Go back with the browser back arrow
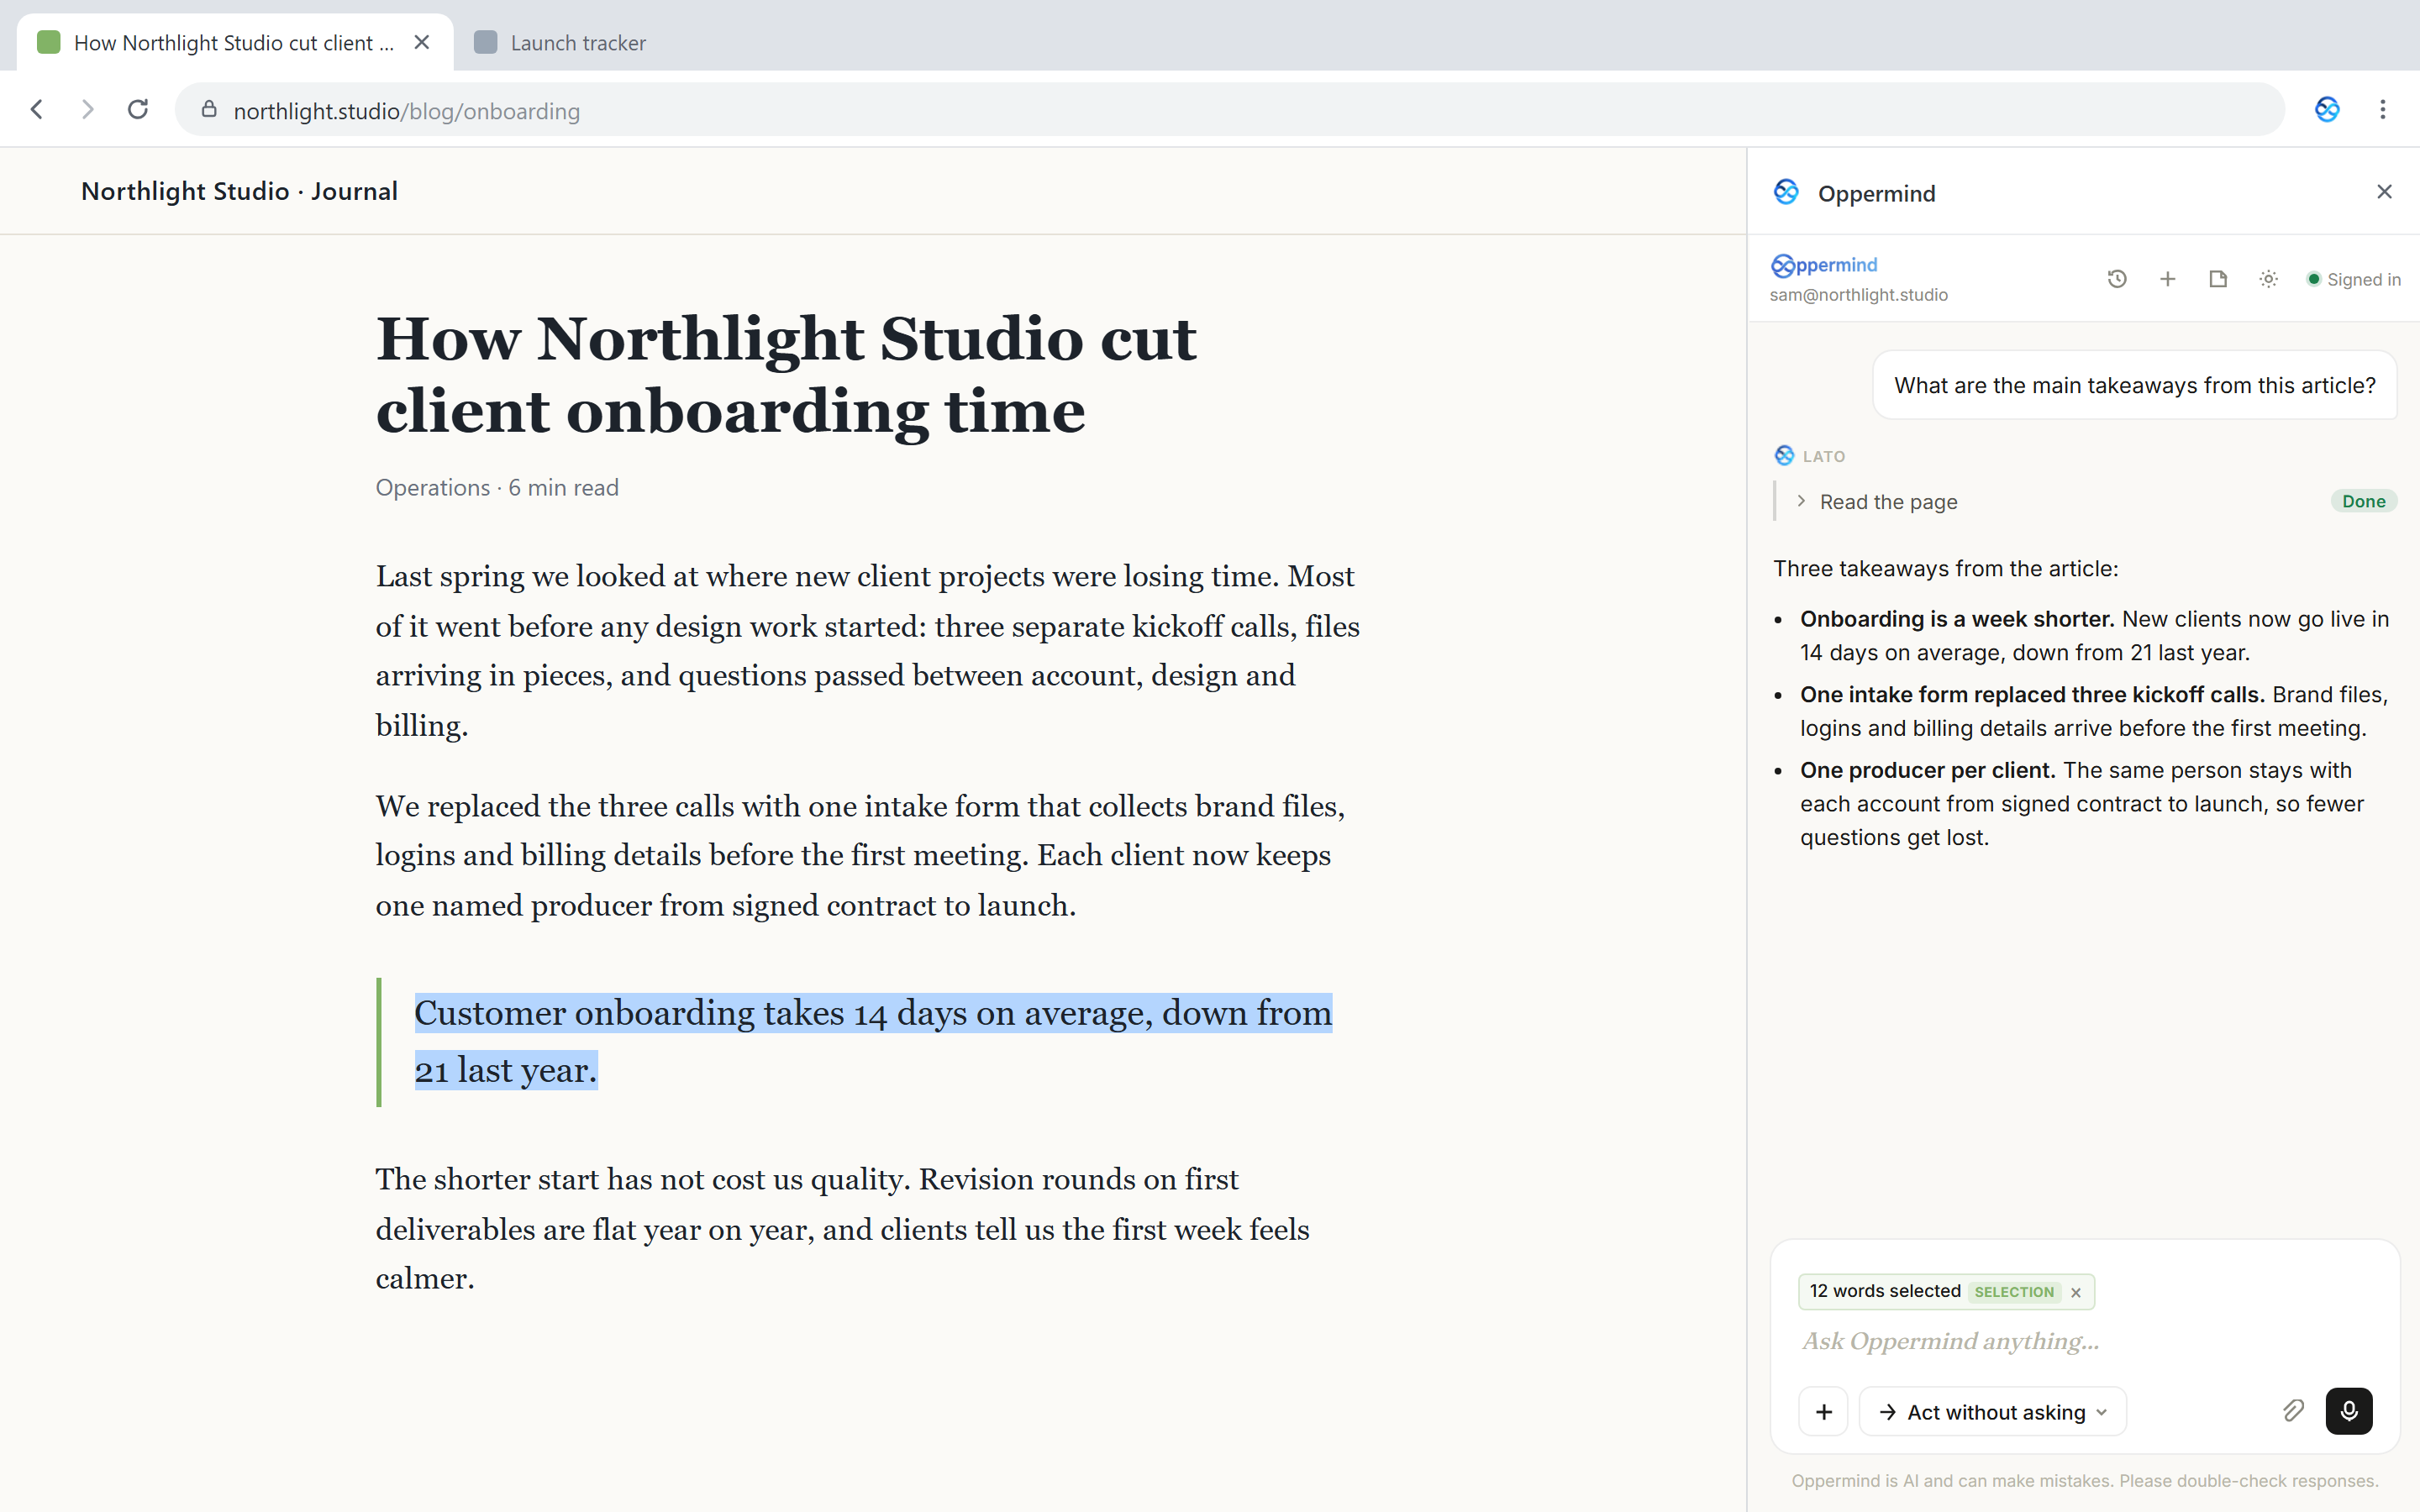This screenshot has height=1512, width=2420. (37, 110)
